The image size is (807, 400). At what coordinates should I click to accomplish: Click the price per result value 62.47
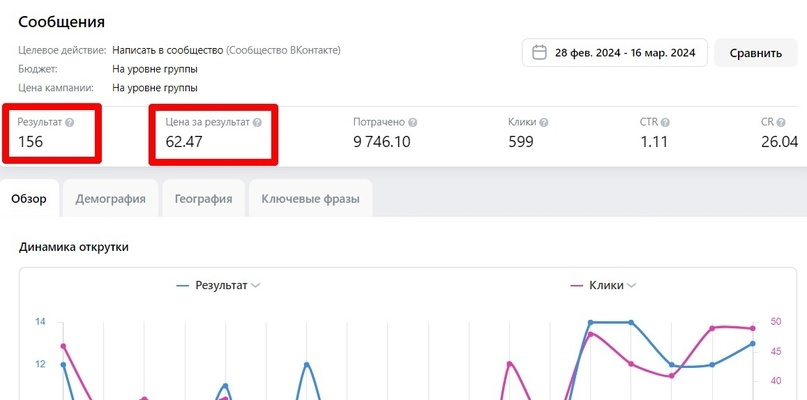tap(184, 142)
